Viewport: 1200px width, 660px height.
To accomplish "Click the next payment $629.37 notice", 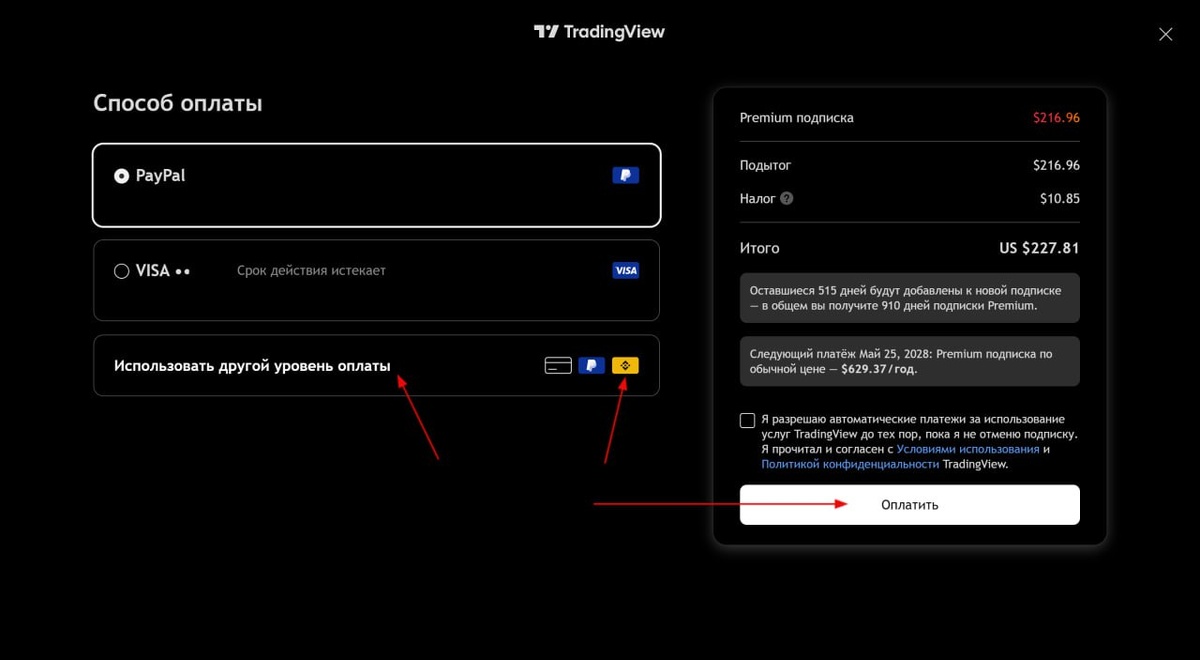I will 910,361.
